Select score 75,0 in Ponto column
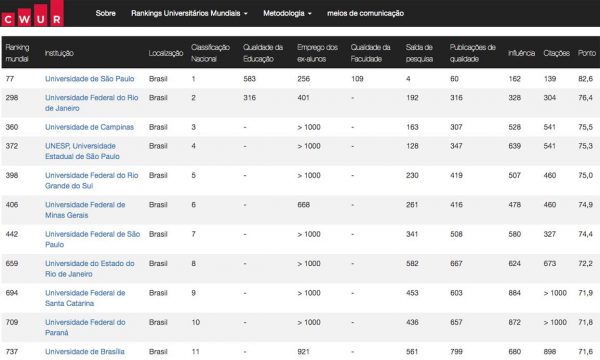 (x=585, y=175)
